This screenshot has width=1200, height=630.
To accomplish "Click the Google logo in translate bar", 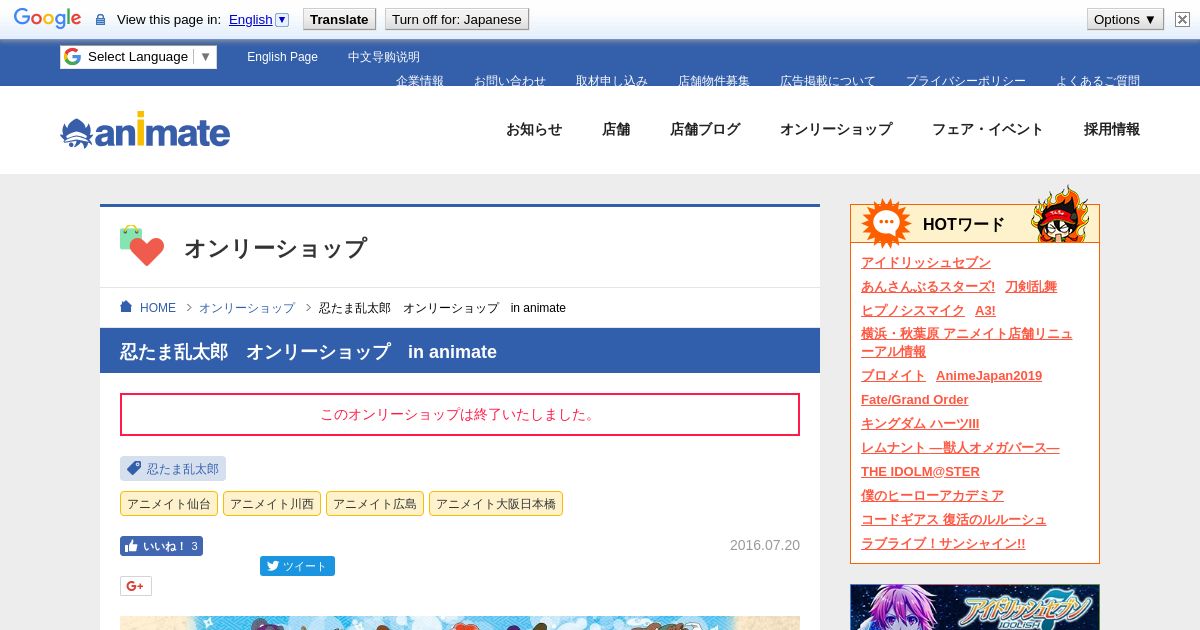I will click(47, 18).
